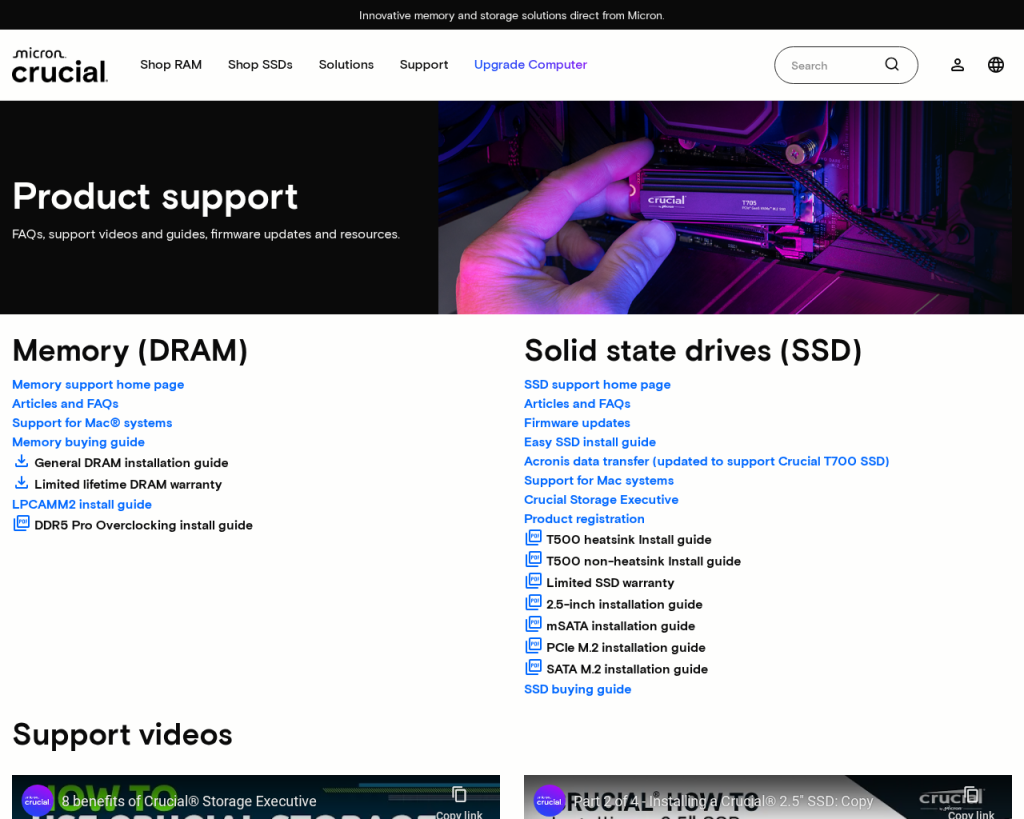Click PDF icon beside mSATA installation guide
Viewport: 1024px width, 819px height.
[x=534, y=624]
